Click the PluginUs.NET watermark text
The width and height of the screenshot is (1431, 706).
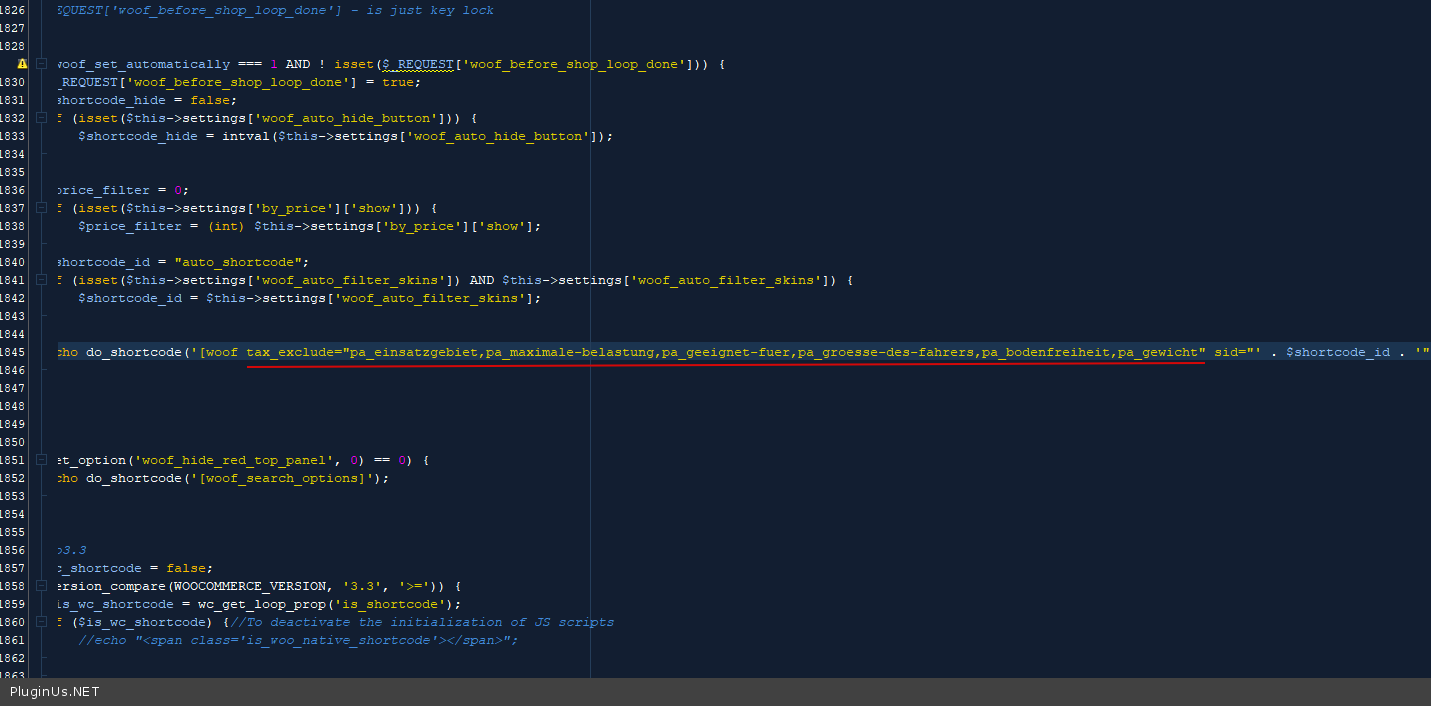(55, 692)
